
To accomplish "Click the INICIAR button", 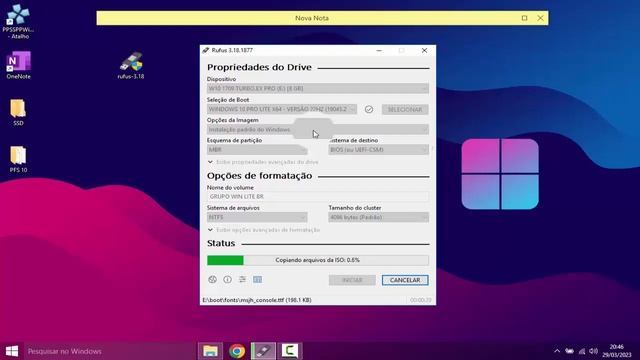I will click(352, 280).
